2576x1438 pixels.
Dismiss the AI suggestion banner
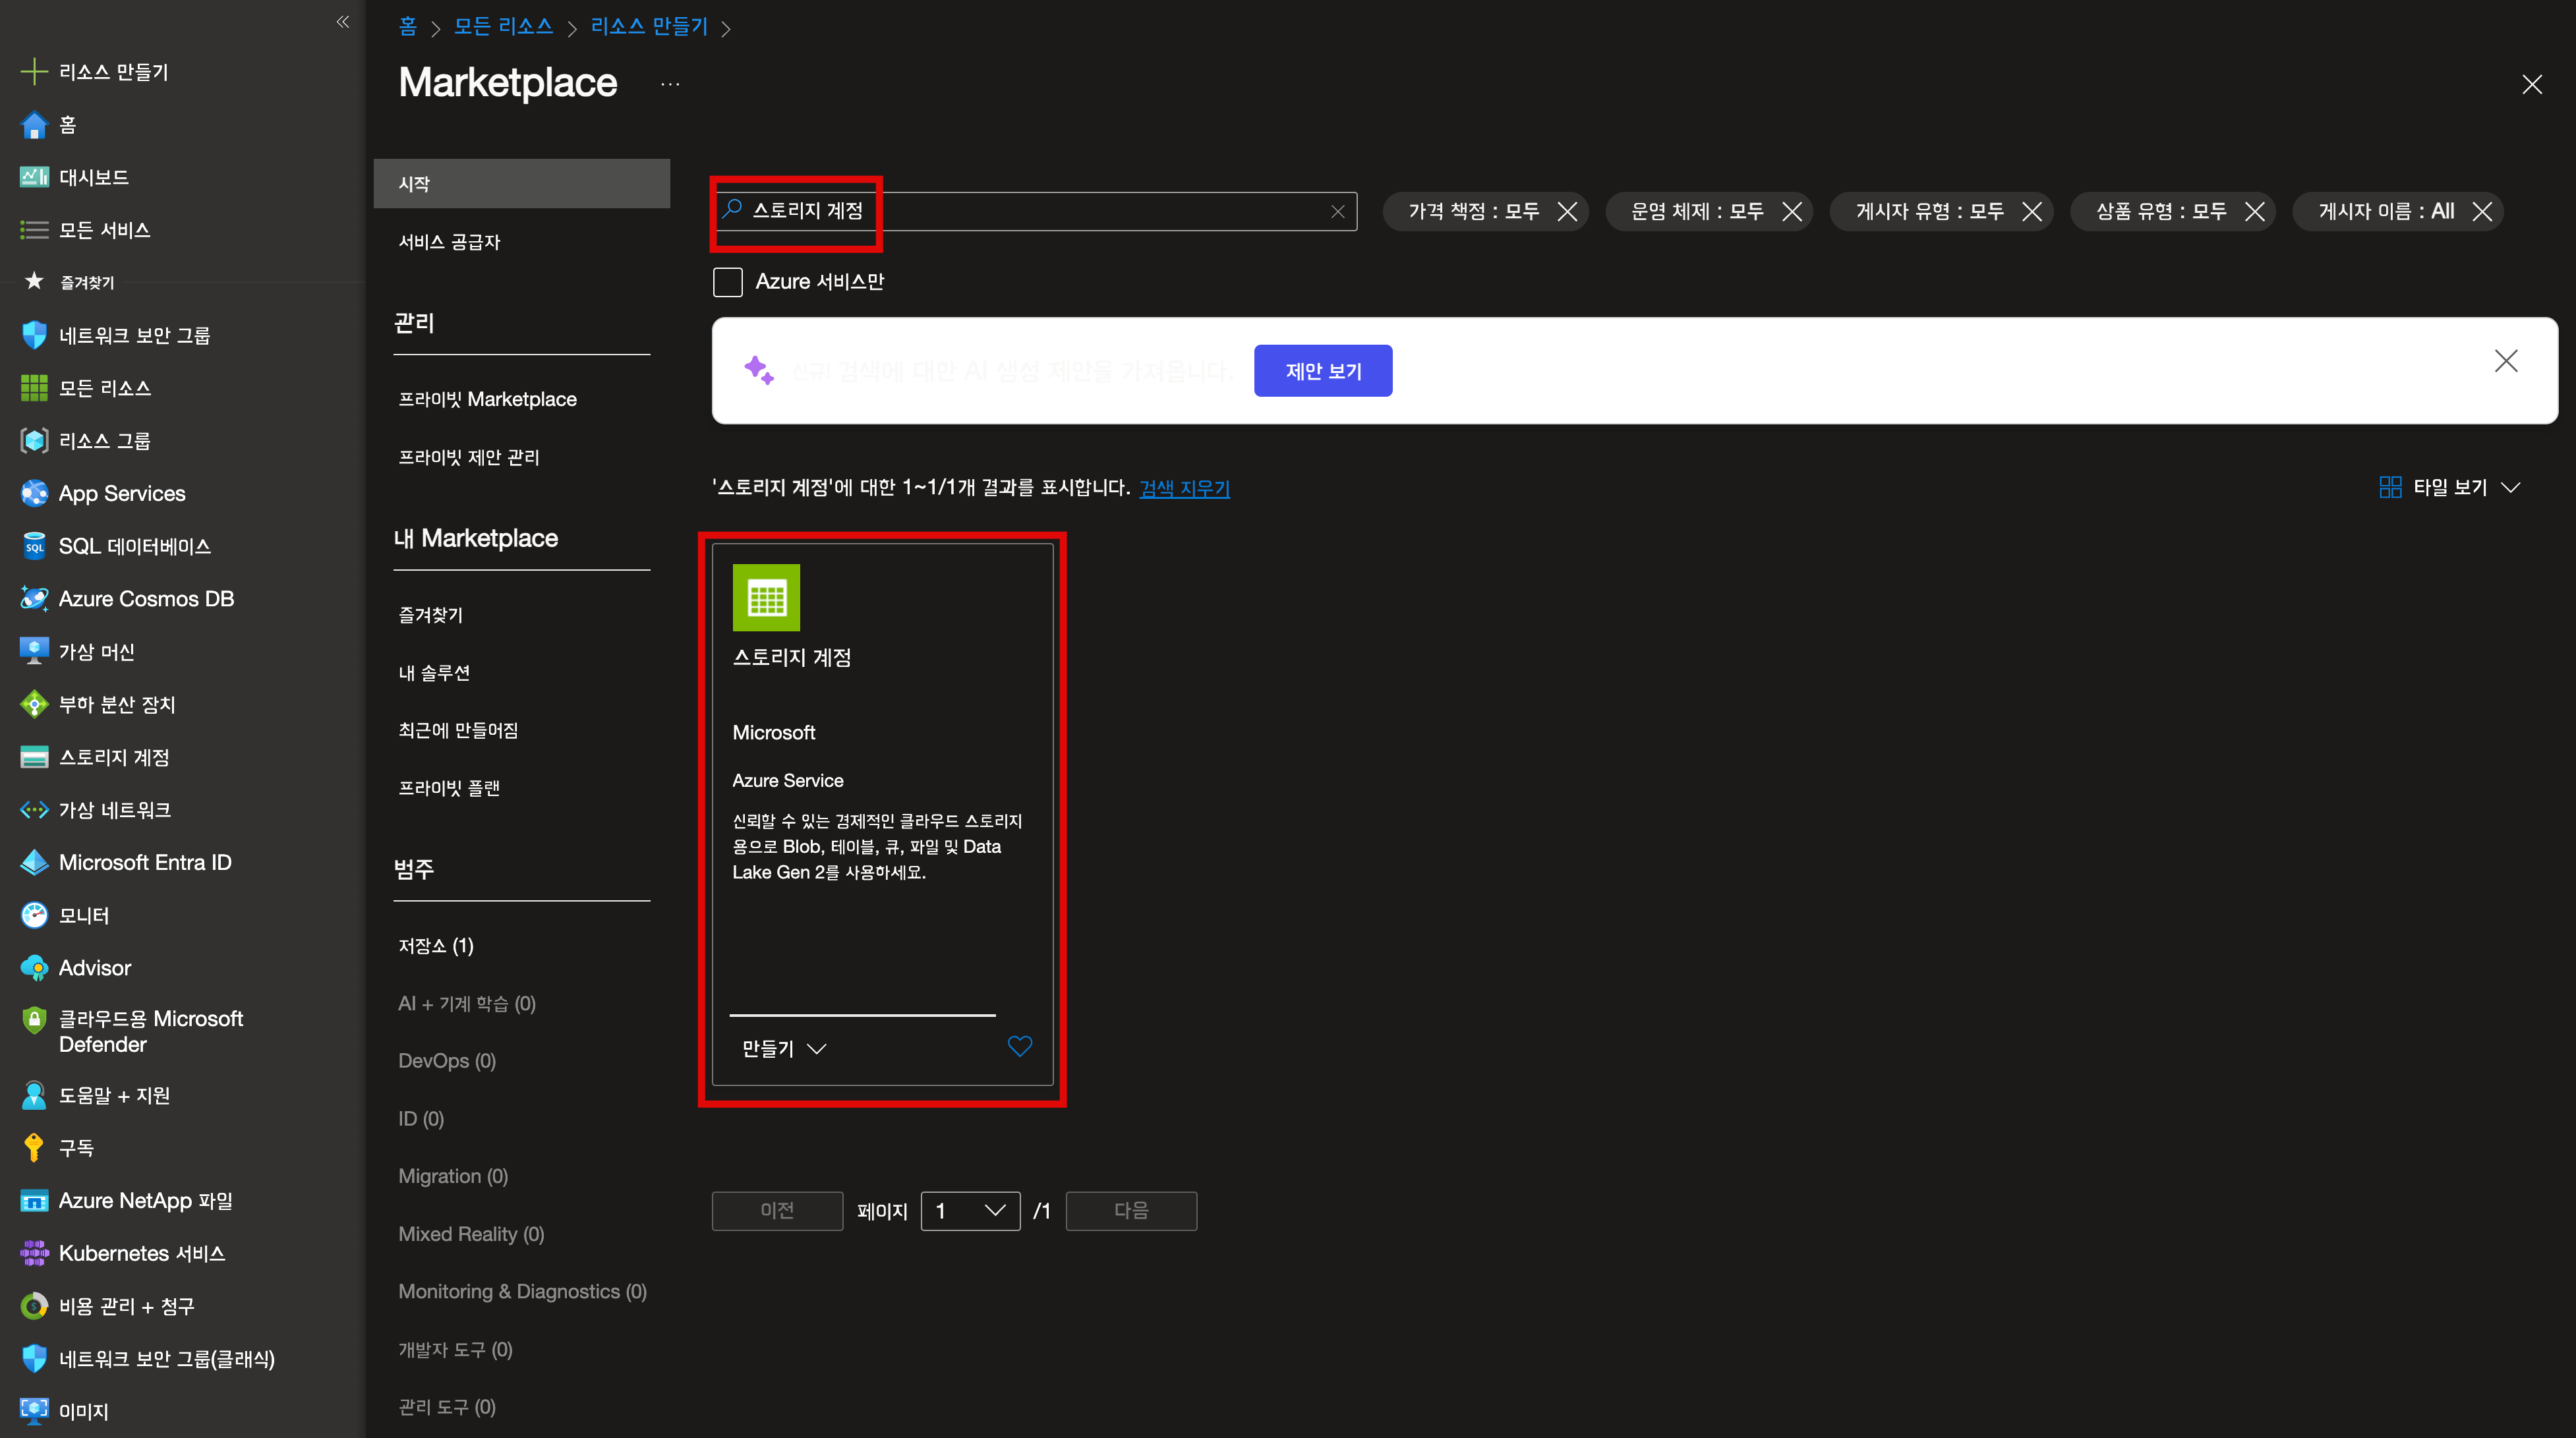[x=2506, y=361]
